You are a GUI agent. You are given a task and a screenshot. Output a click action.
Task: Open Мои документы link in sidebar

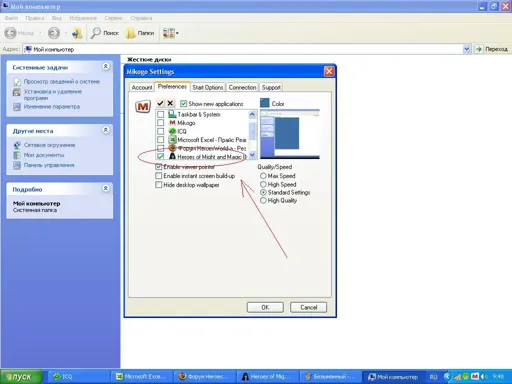(44, 155)
